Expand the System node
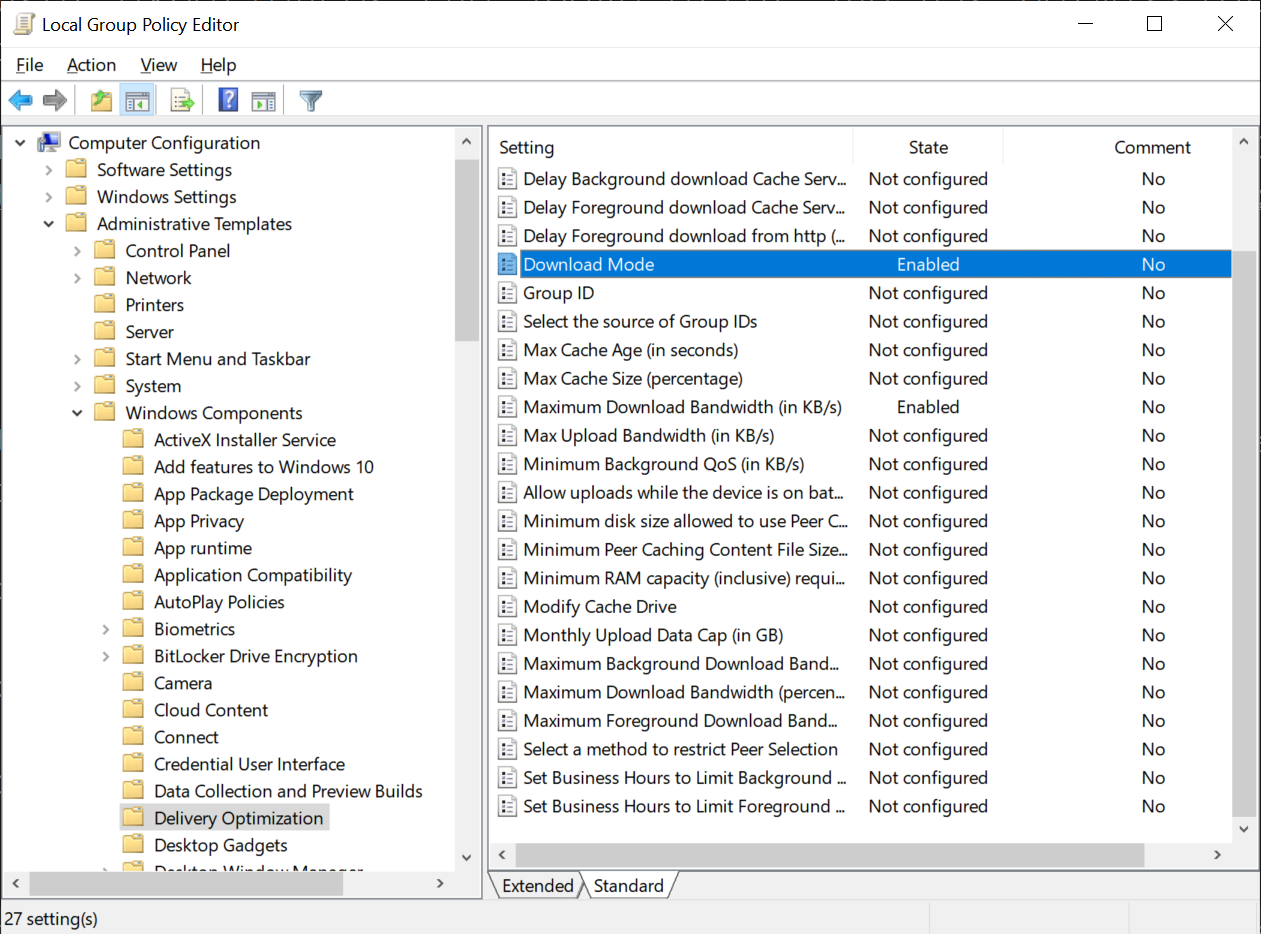 coord(77,386)
